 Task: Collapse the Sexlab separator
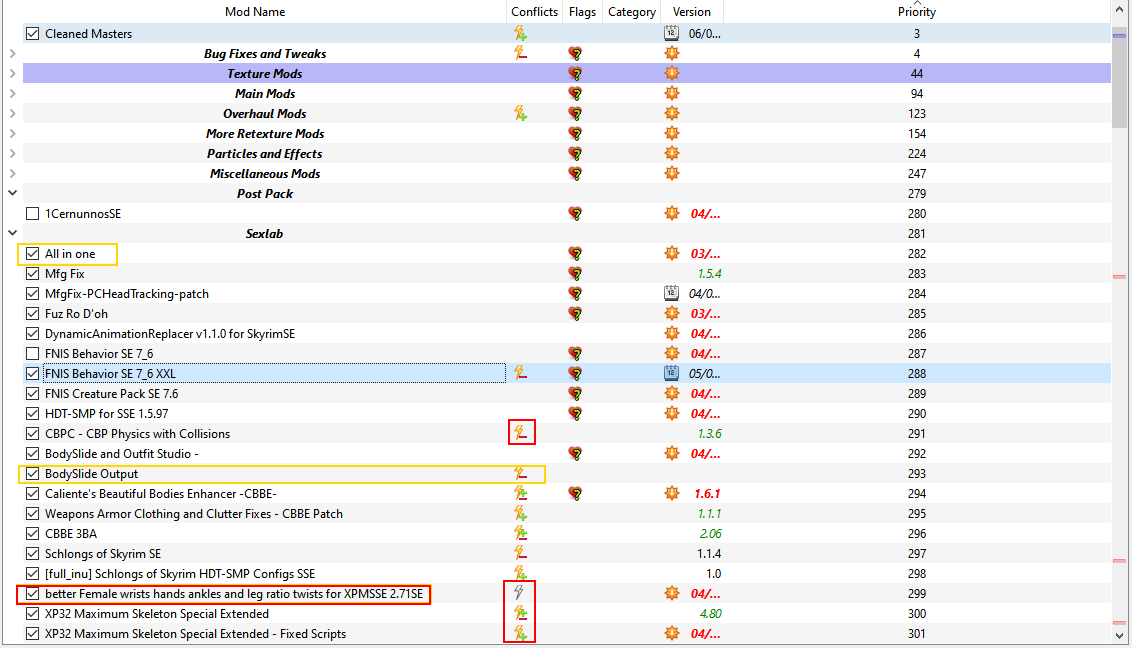(x=12, y=232)
